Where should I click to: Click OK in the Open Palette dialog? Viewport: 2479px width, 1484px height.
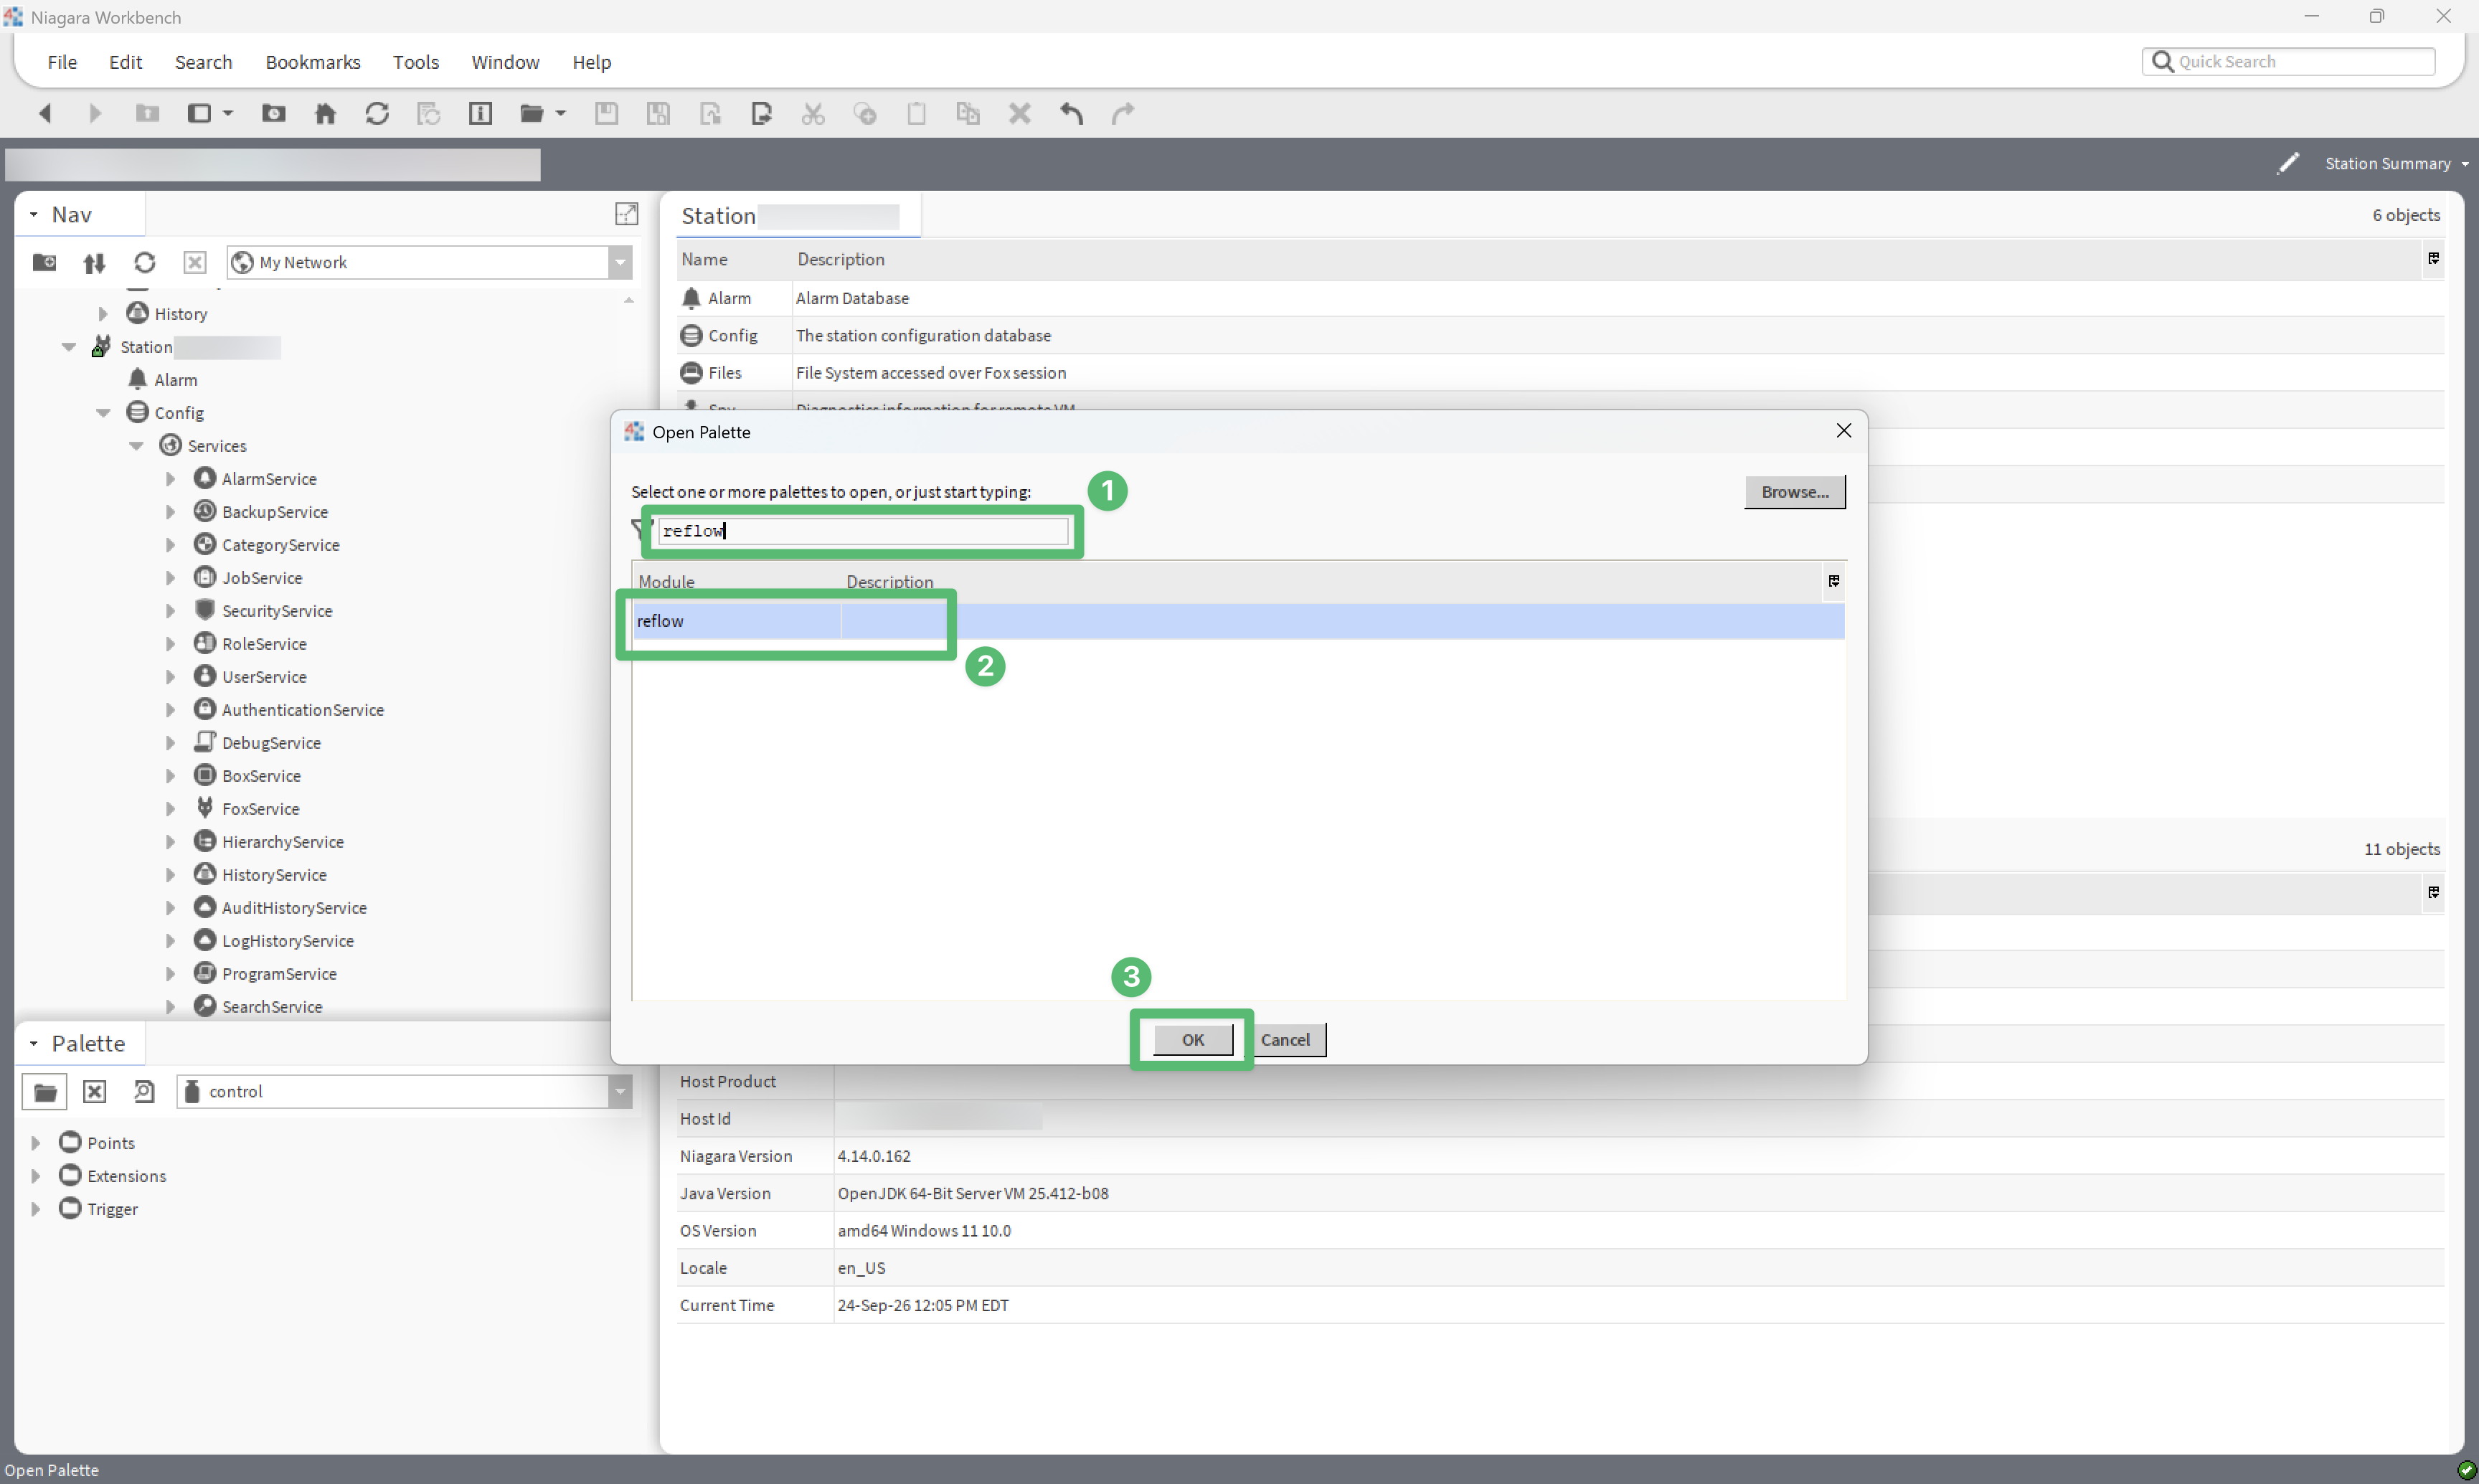tap(1193, 1040)
